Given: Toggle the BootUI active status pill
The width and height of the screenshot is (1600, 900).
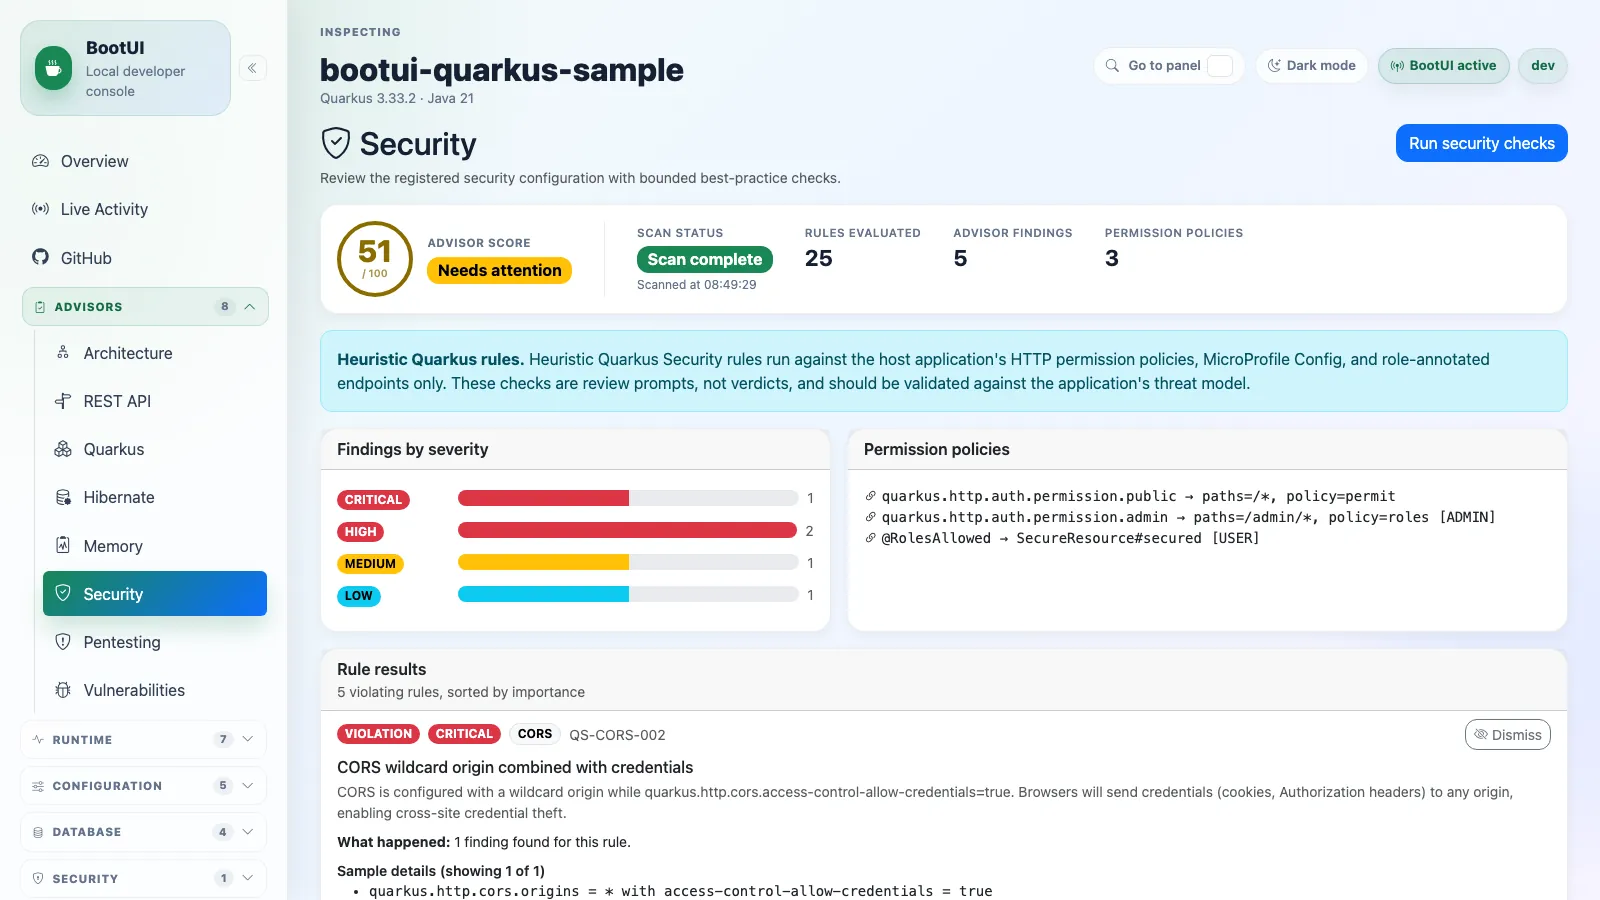Looking at the screenshot, I should pos(1443,66).
